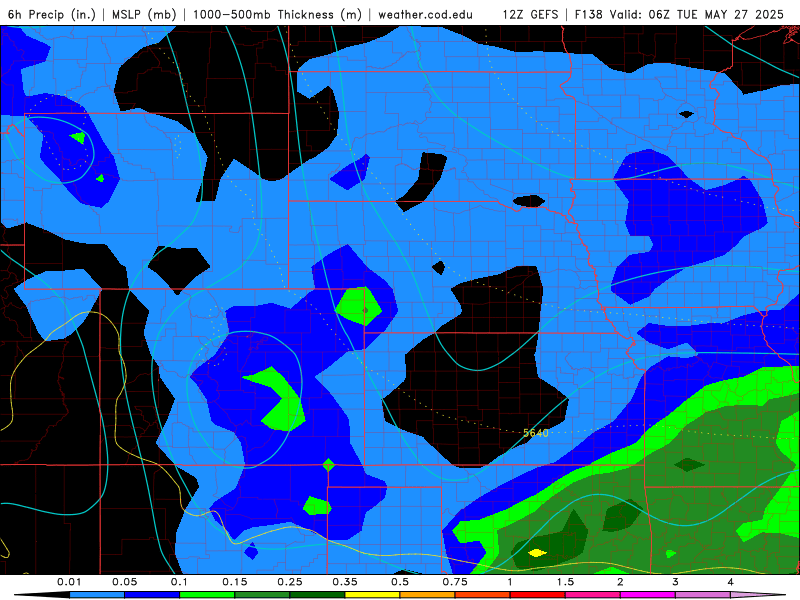Viewport: 800px width, 600px height.
Task: Select the red 1–1.5 legend swatch
Action: [538, 595]
